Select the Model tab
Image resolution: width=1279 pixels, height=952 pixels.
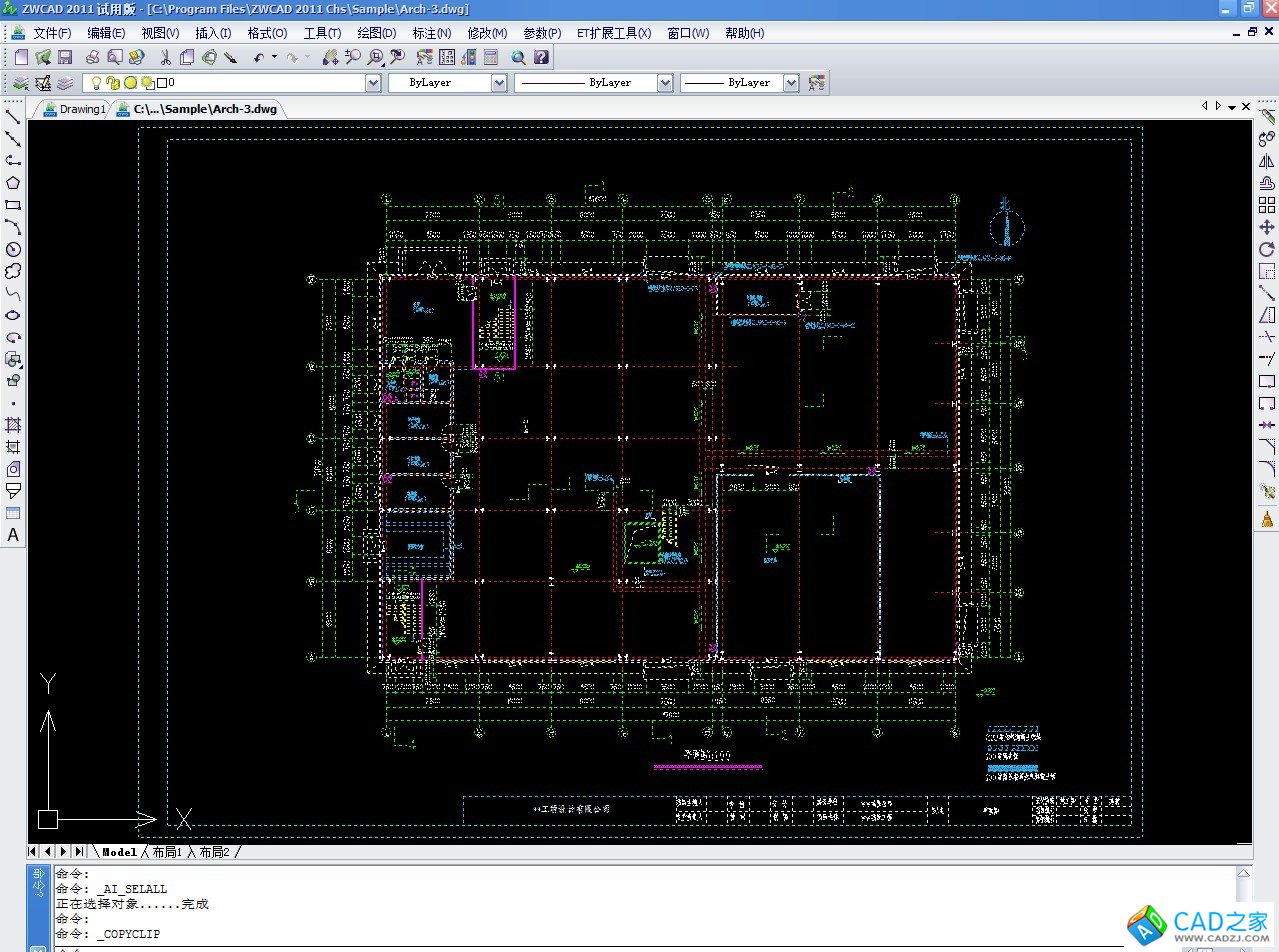(120, 852)
